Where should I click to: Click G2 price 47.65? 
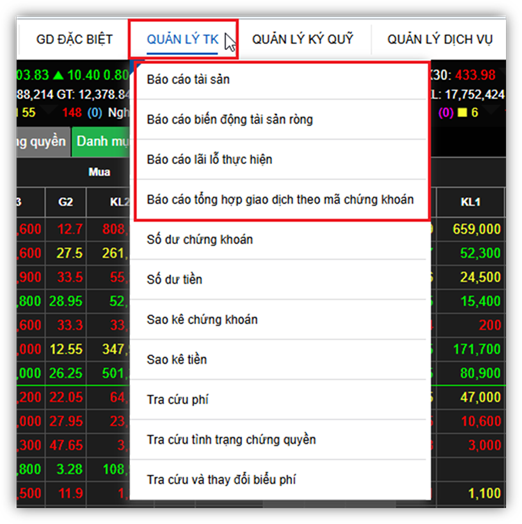pyautogui.click(x=66, y=445)
